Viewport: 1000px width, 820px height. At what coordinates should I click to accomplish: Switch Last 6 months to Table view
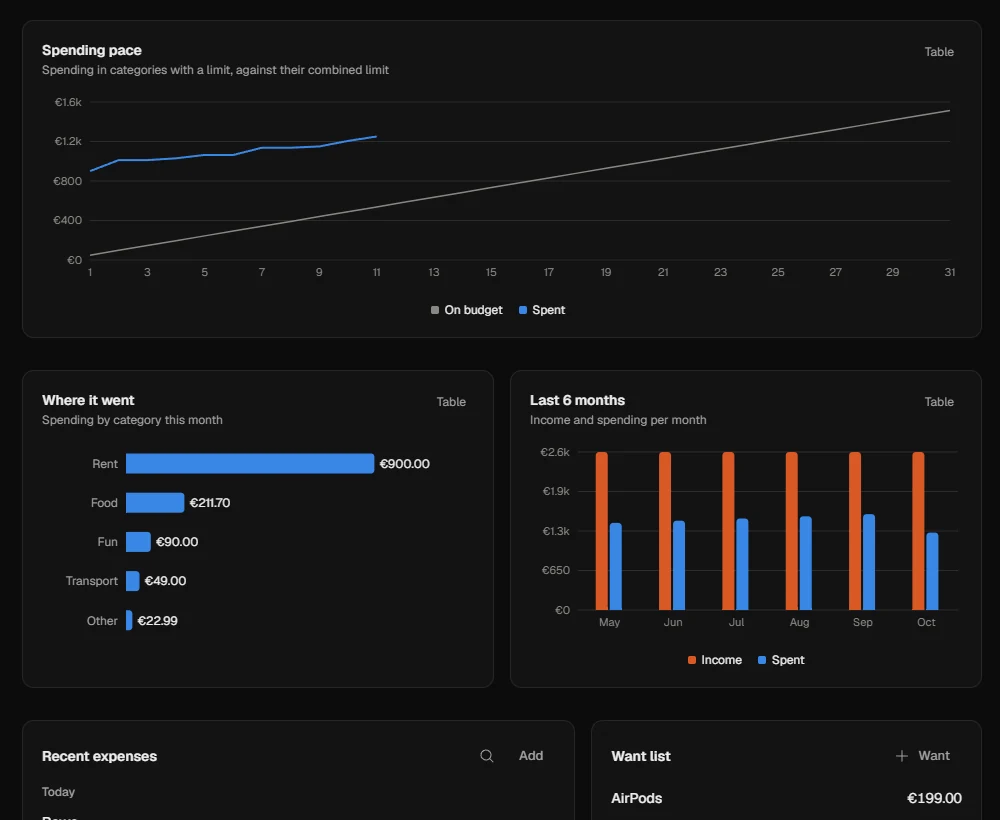click(939, 402)
